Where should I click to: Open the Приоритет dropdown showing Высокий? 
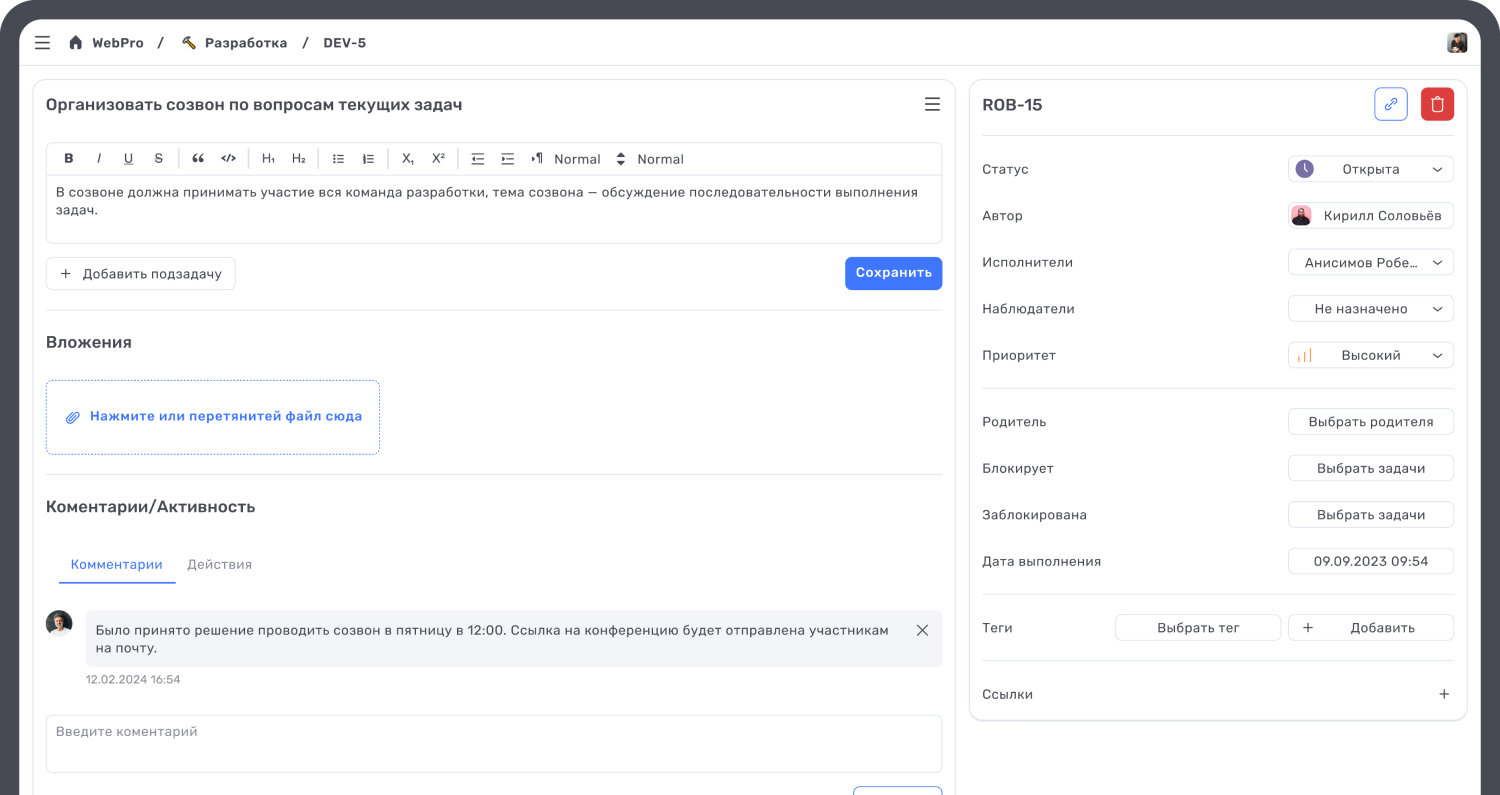[1371, 355]
